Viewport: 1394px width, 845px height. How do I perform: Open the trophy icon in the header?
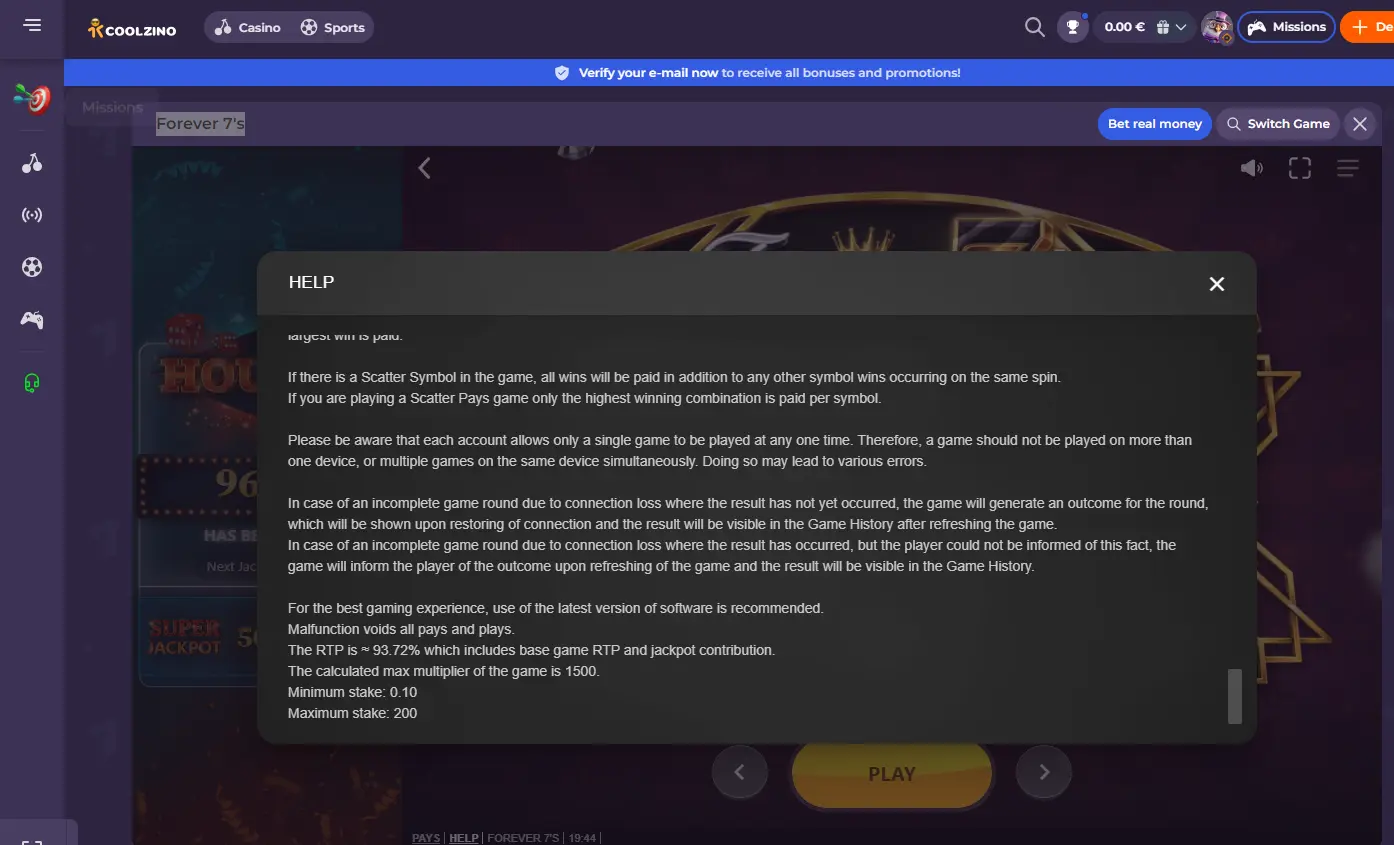pyautogui.click(x=1073, y=27)
